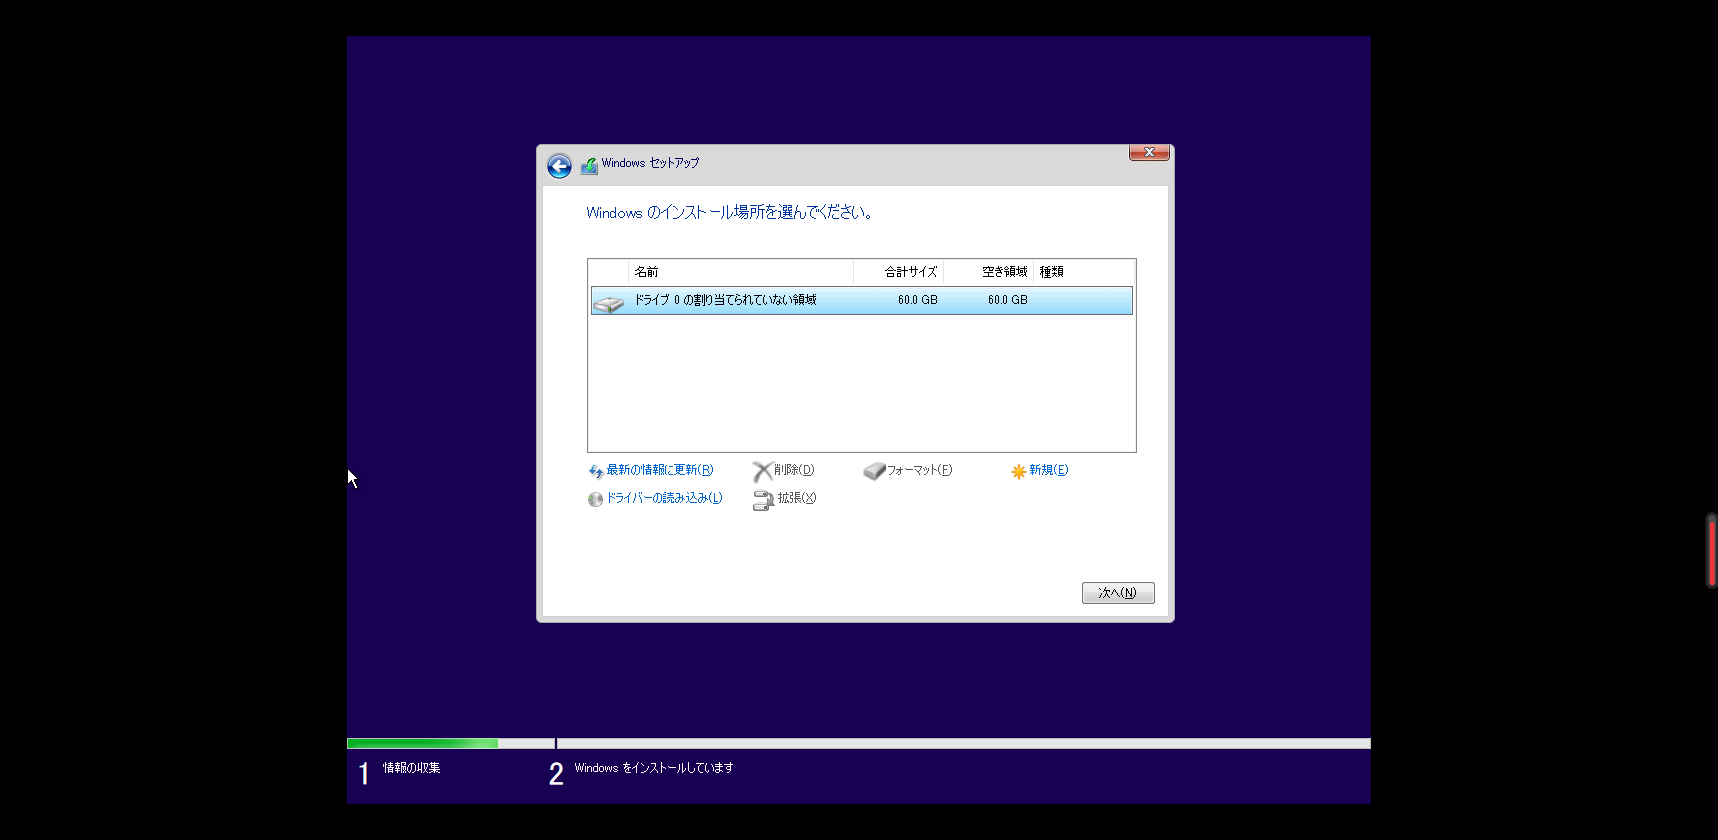This screenshot has width=1718, height=840.
Task: Click the format drive icon
Action: click(874, 471)
